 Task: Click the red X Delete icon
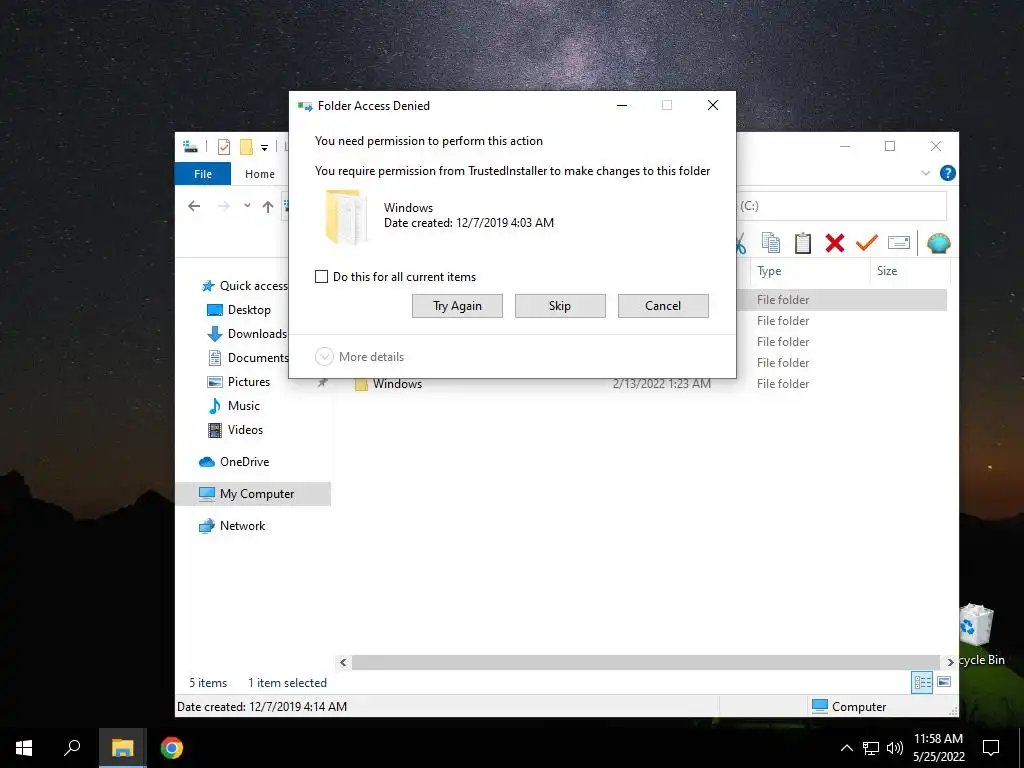pos(835,243)
